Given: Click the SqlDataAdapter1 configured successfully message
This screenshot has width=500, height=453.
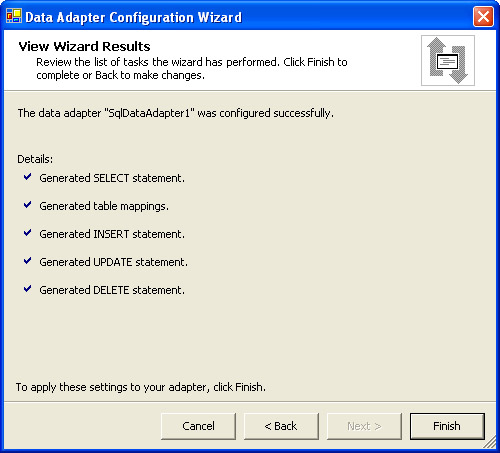Looking at the screenshot, I should click(176, 113).
